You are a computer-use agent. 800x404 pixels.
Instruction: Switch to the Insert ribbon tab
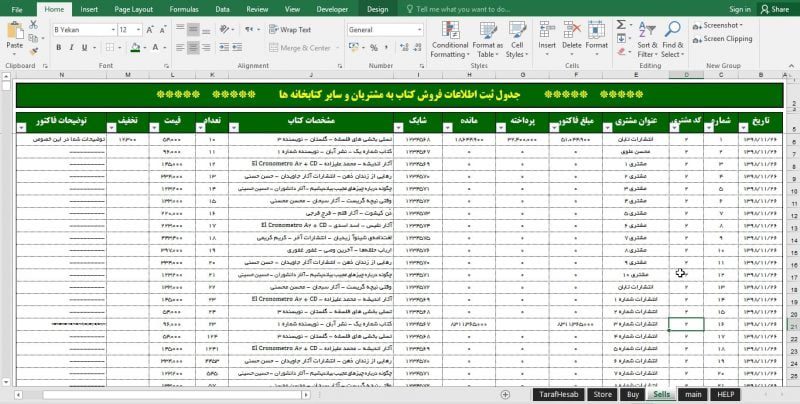(89, 9)
